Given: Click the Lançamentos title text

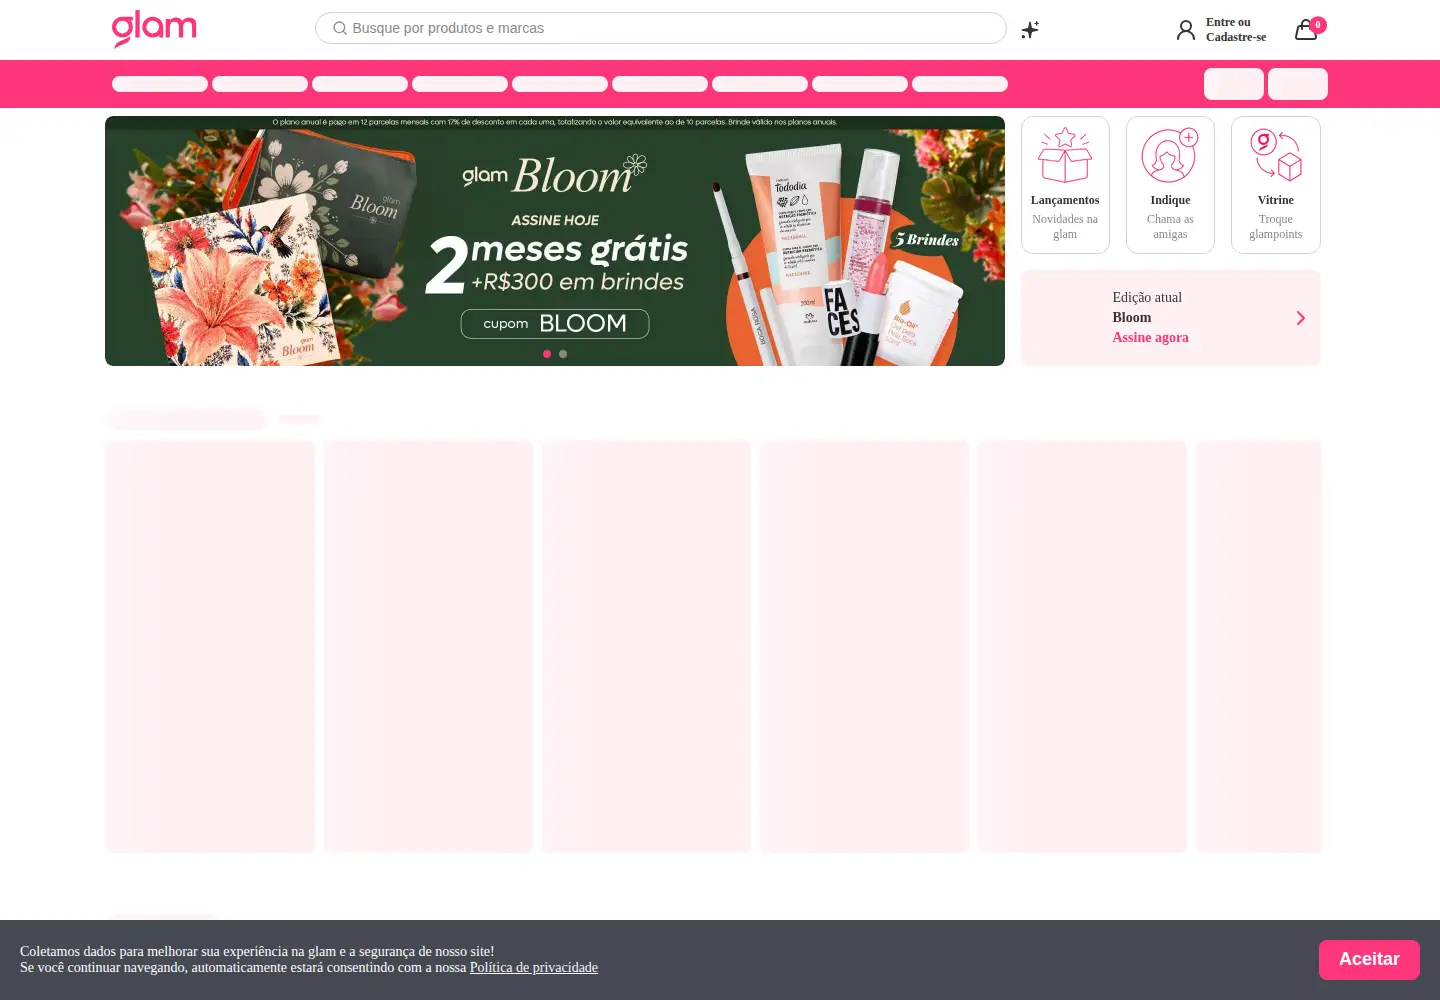Looking at the screenshot, I should tap(1065, 200).
